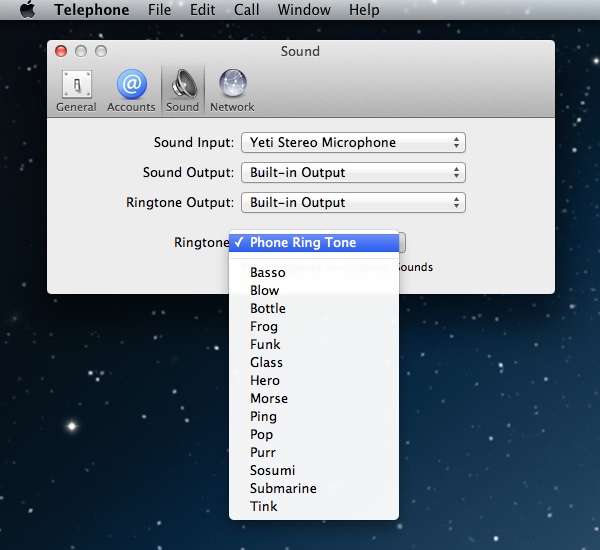Open the Edit menu
600x550 pixels.
click(x=202, y=10)
